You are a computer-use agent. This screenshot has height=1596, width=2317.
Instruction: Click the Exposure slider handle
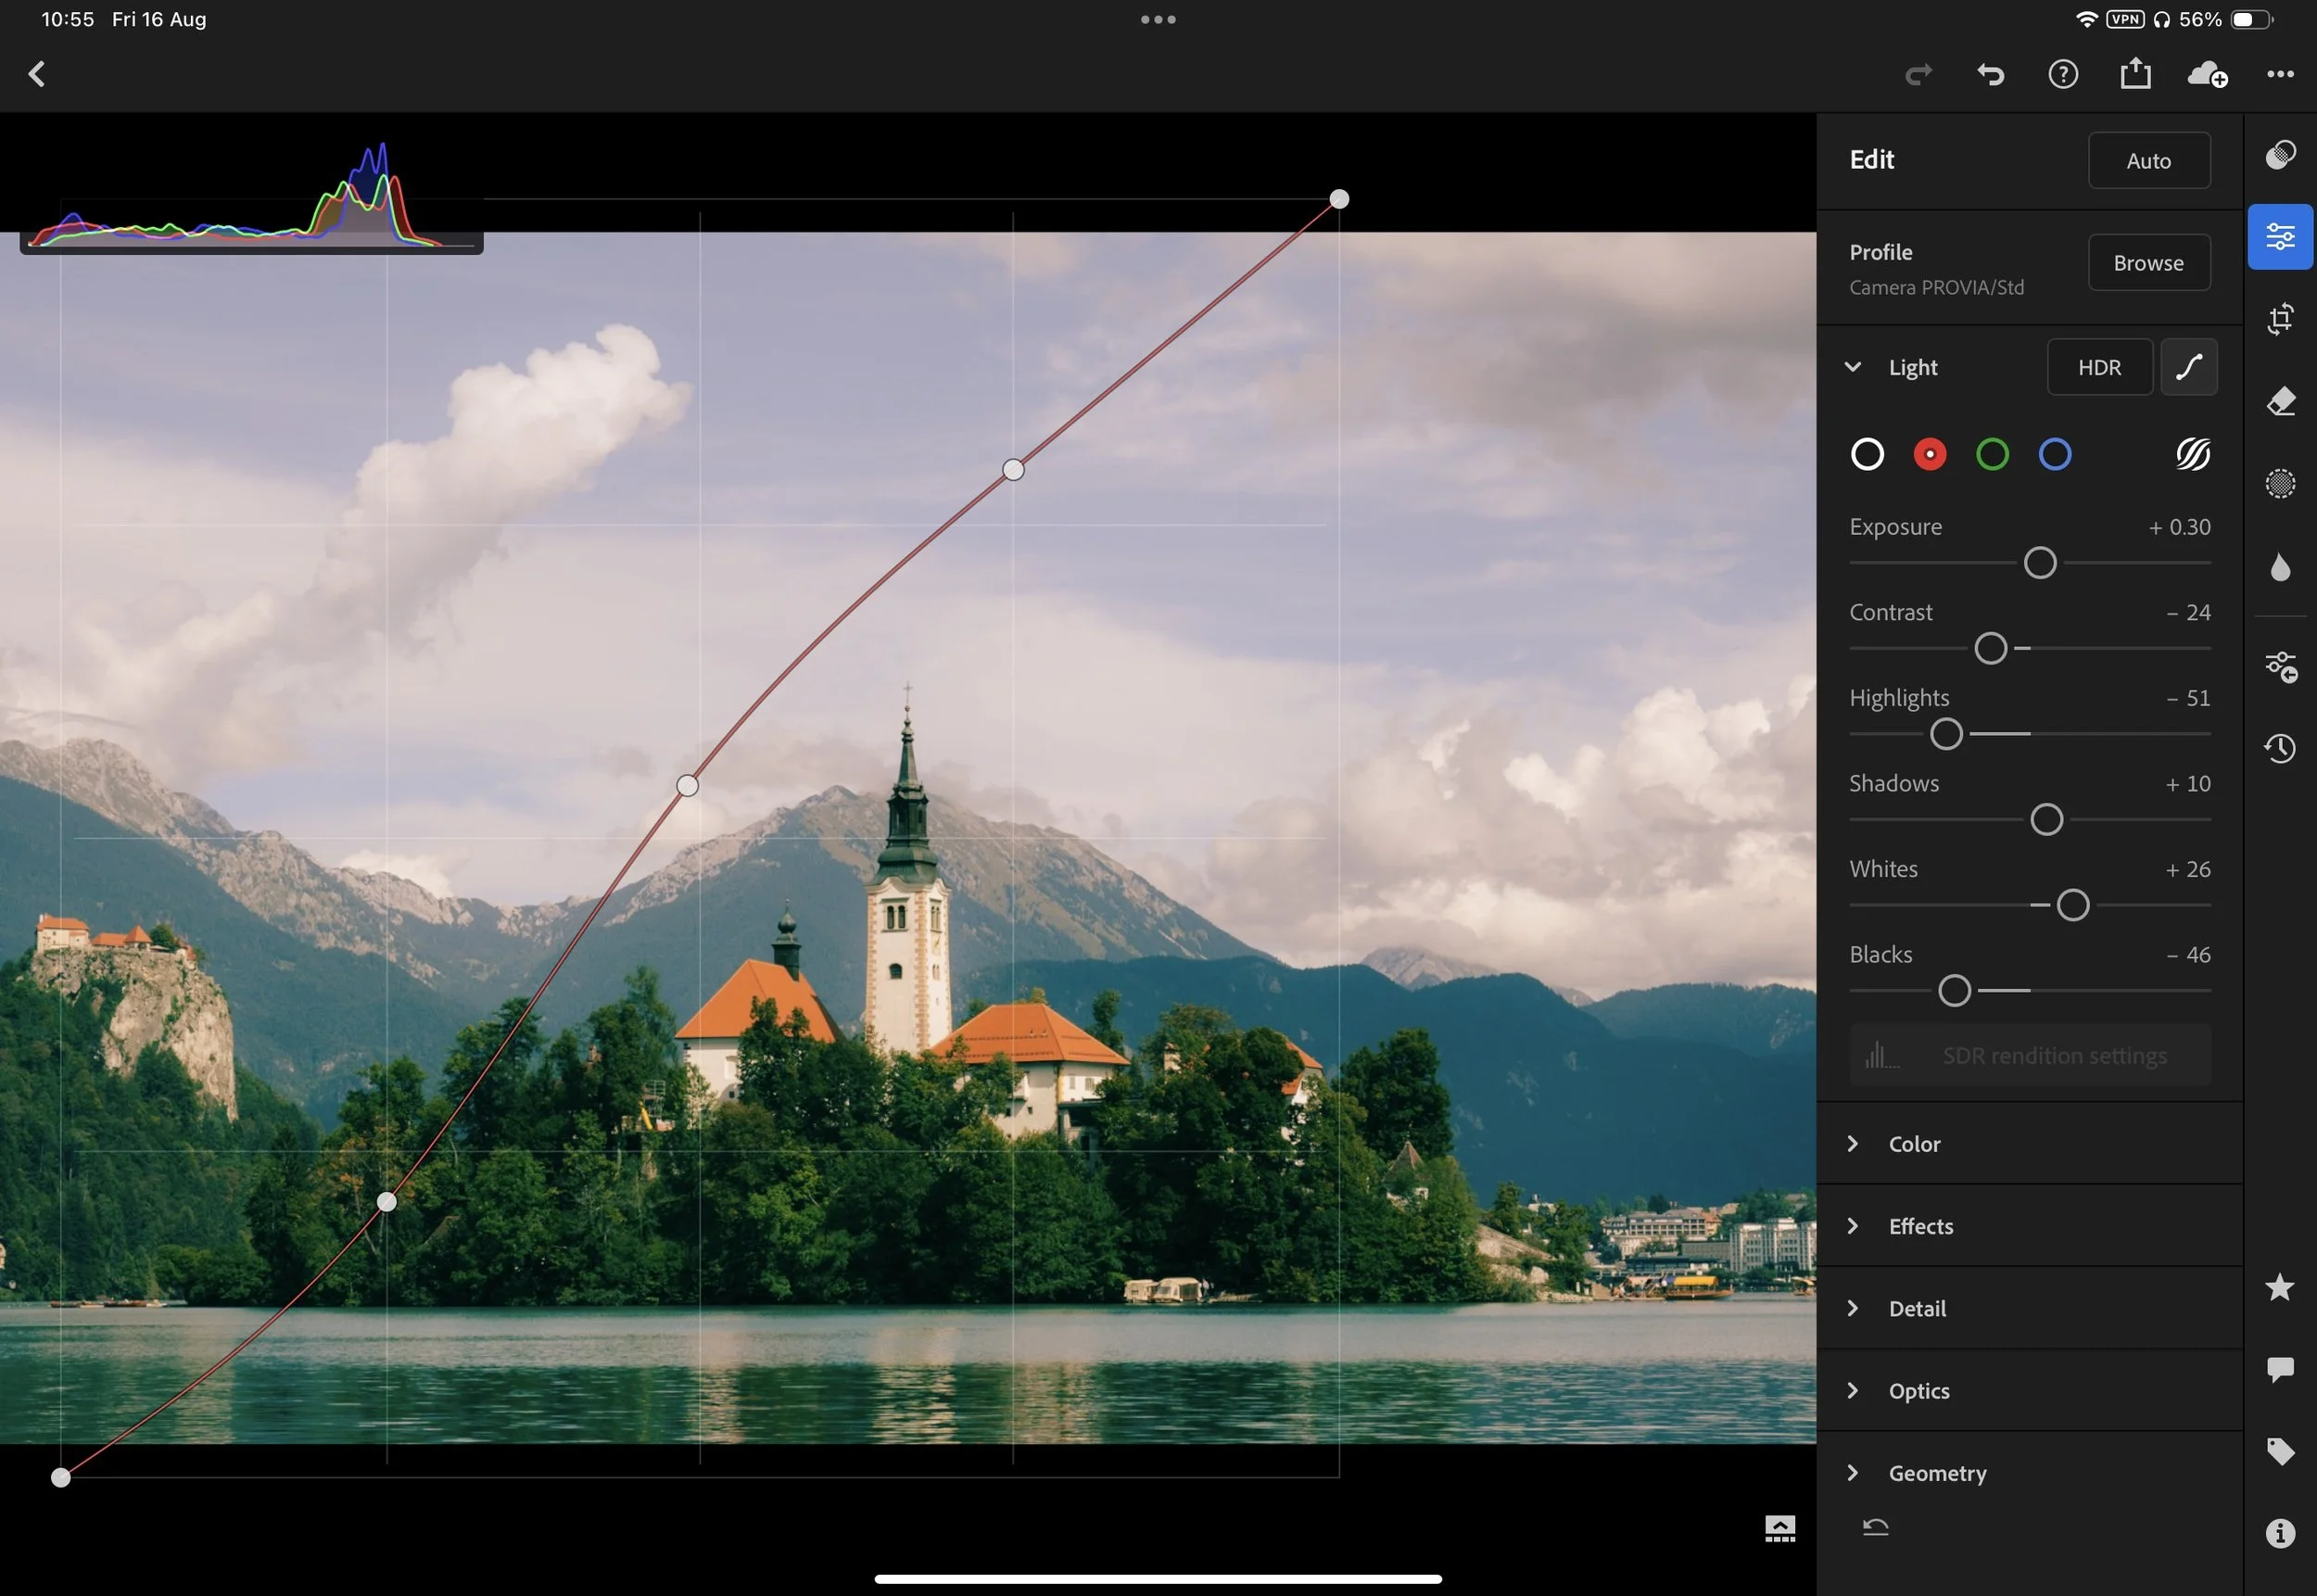[x=2040, y=563]
